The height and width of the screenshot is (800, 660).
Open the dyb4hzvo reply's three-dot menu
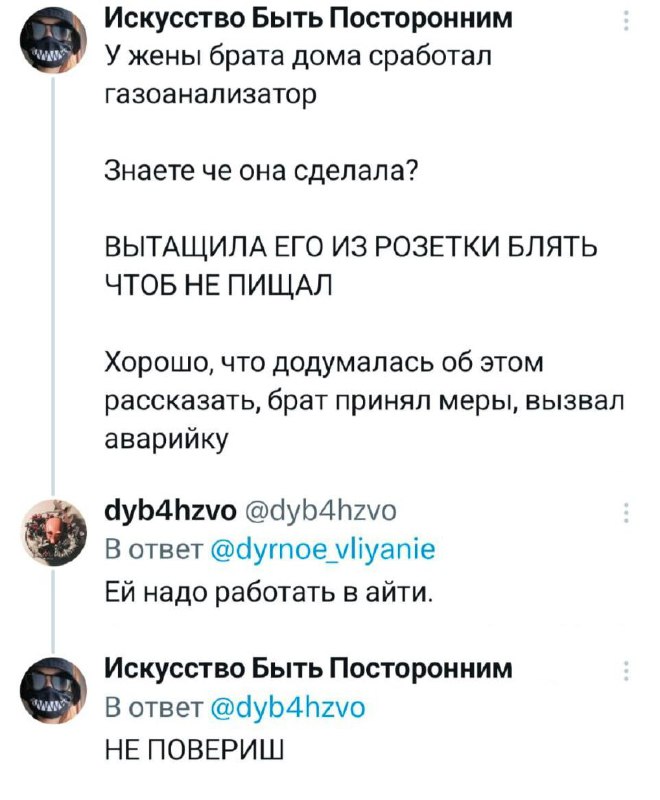point(626,513)
